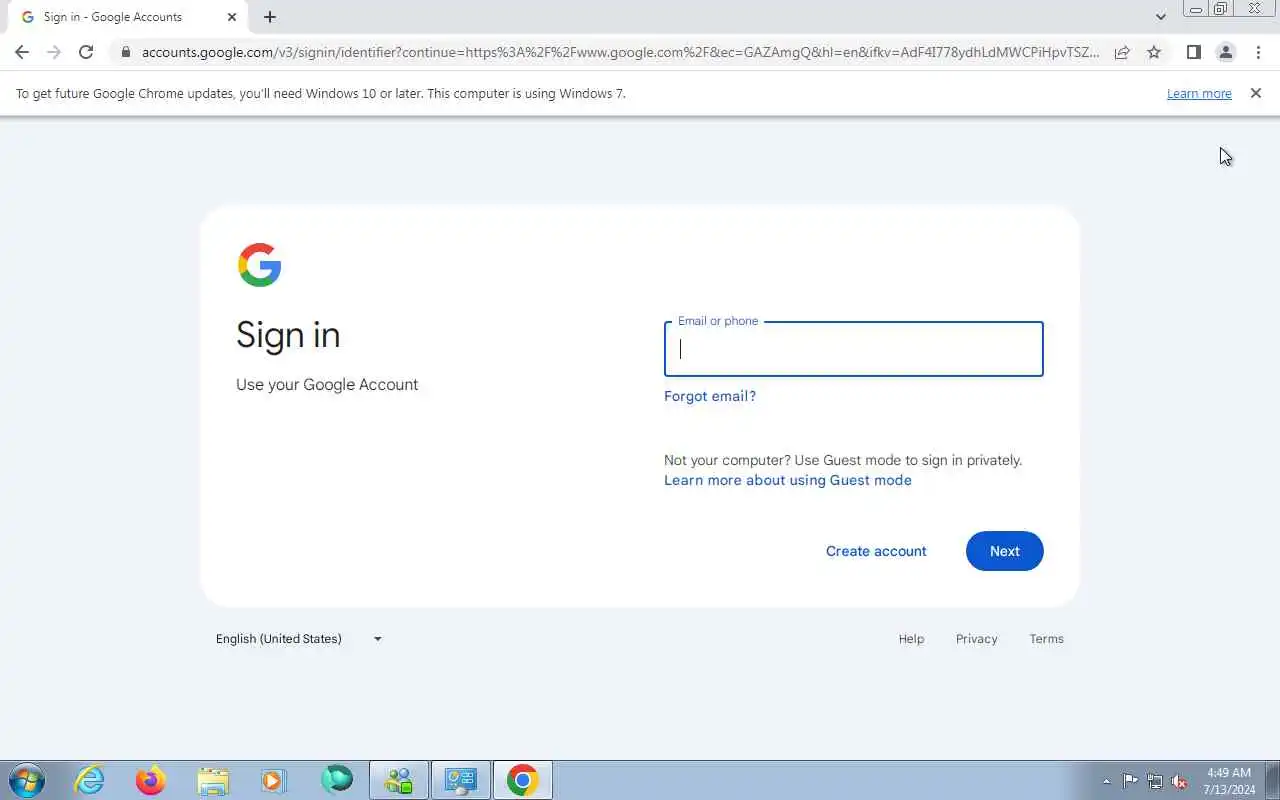The height and width of the screenshot is (800, 1280).
Task: Open a new tab with the plus button
Action: tap(270, 17)
